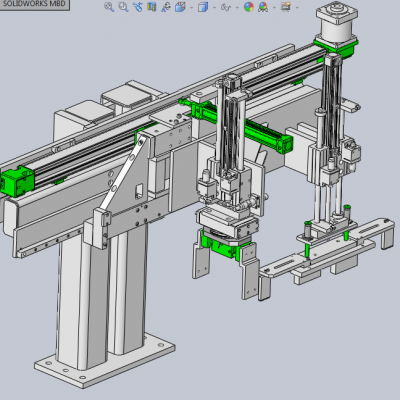Expand the View Settings dropdown arrow
This screenshot has width=400, height=400.
297,7
